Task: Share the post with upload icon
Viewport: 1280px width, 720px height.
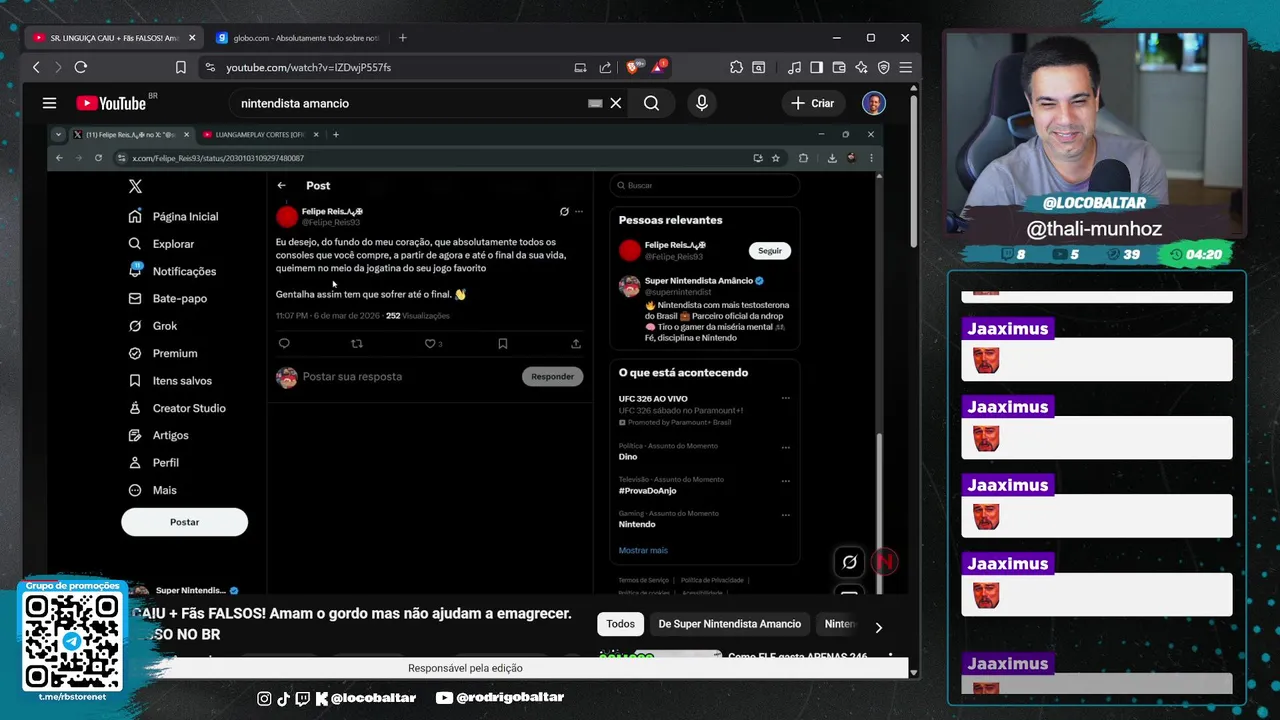Action: (576, 343)
